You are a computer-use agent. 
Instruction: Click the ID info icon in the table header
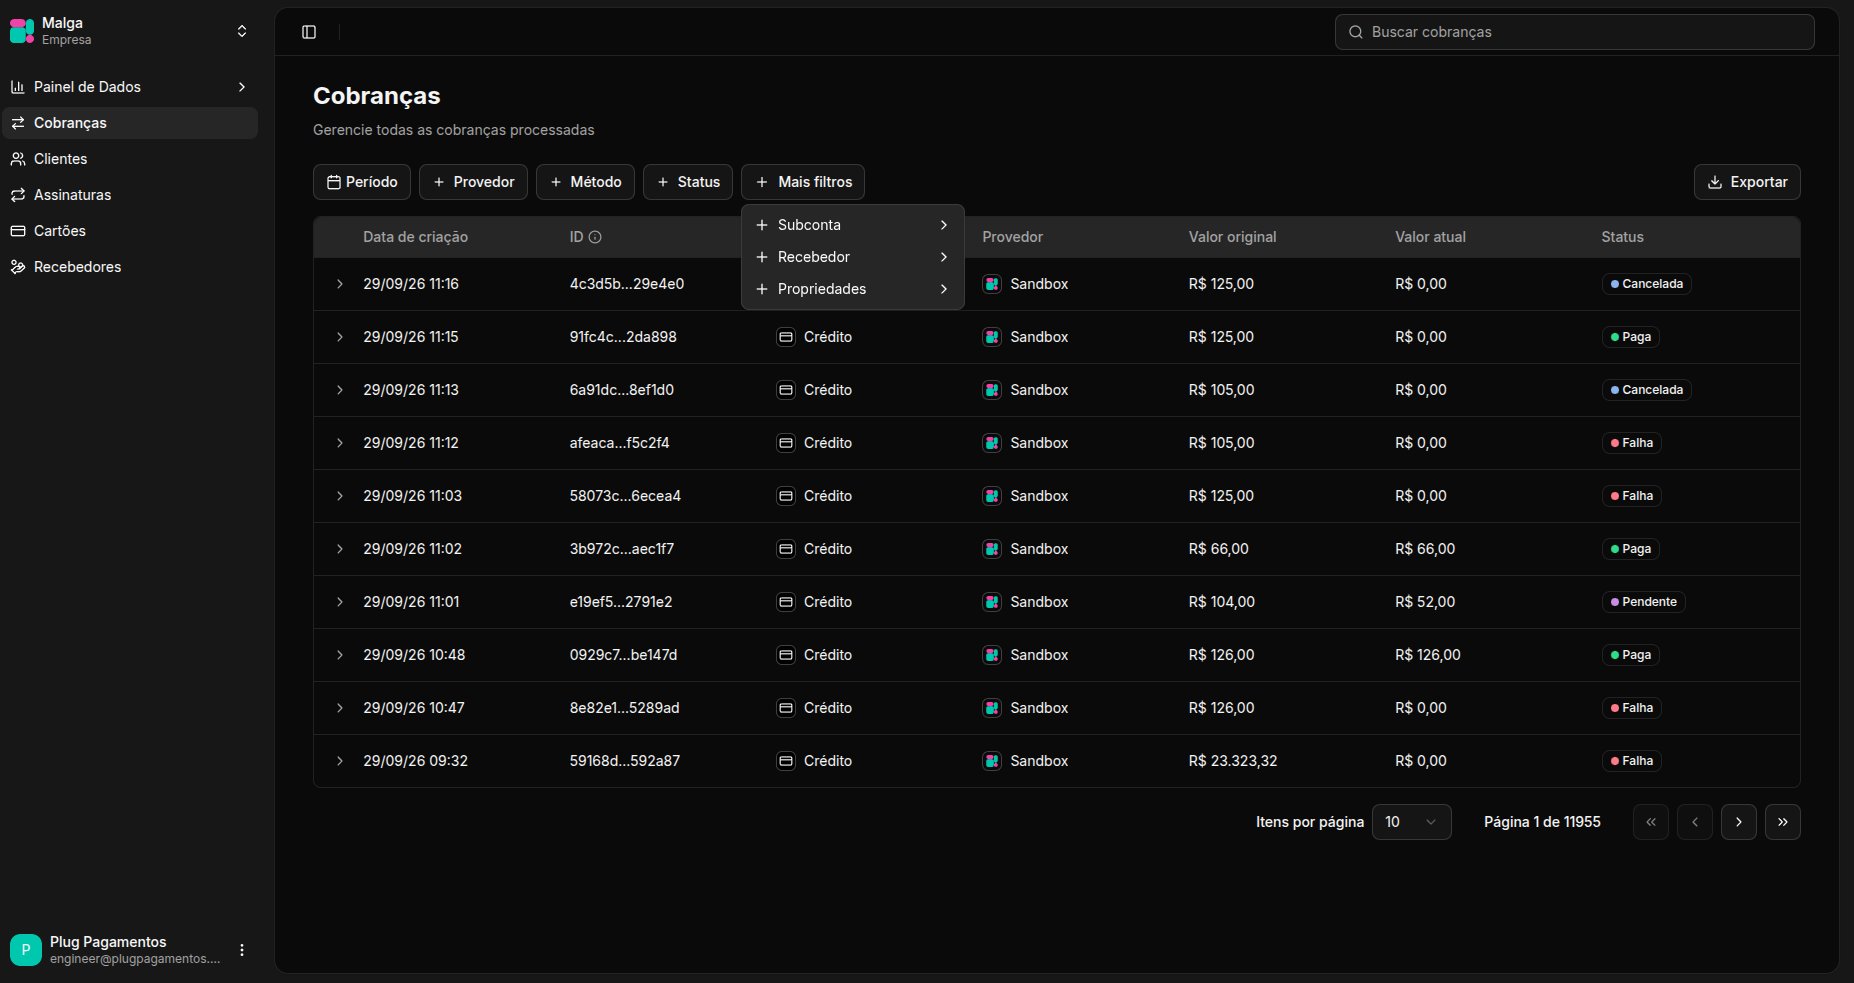(595, 237)
